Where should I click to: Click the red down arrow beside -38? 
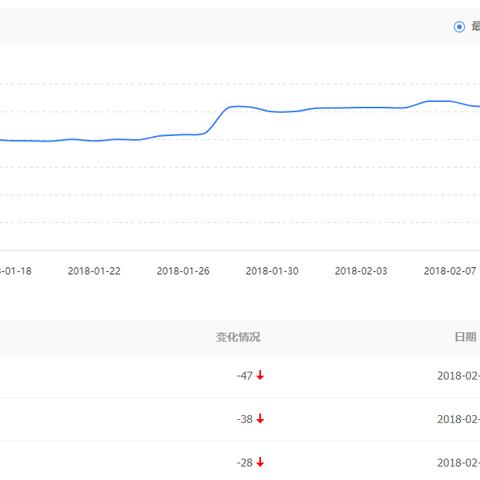click(x=260, y=419)
